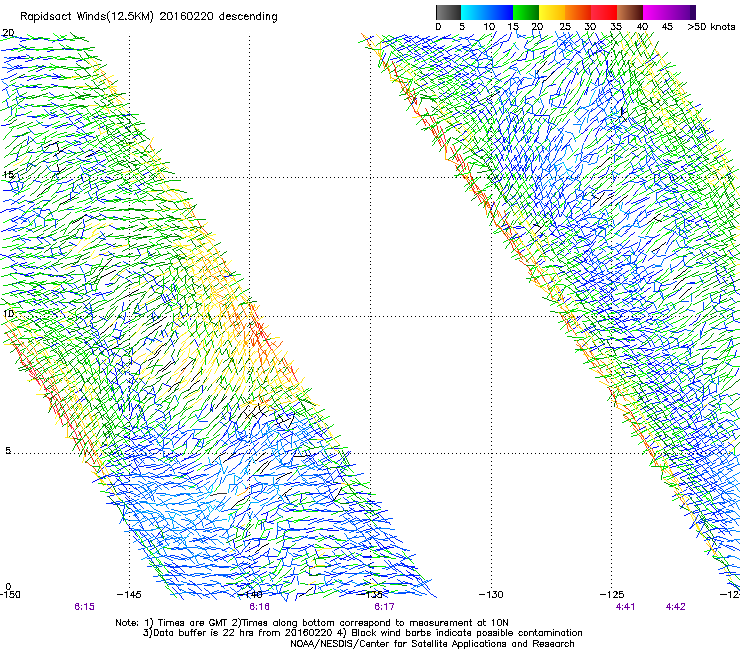Click the purple time label '6:16'
This screenshot has width=740, height=650.
[260, 607]
